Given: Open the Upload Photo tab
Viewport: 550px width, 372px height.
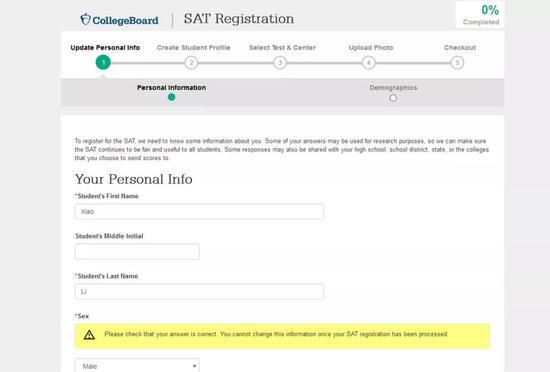Looking at the screenshot, I should tap(371, 48).
